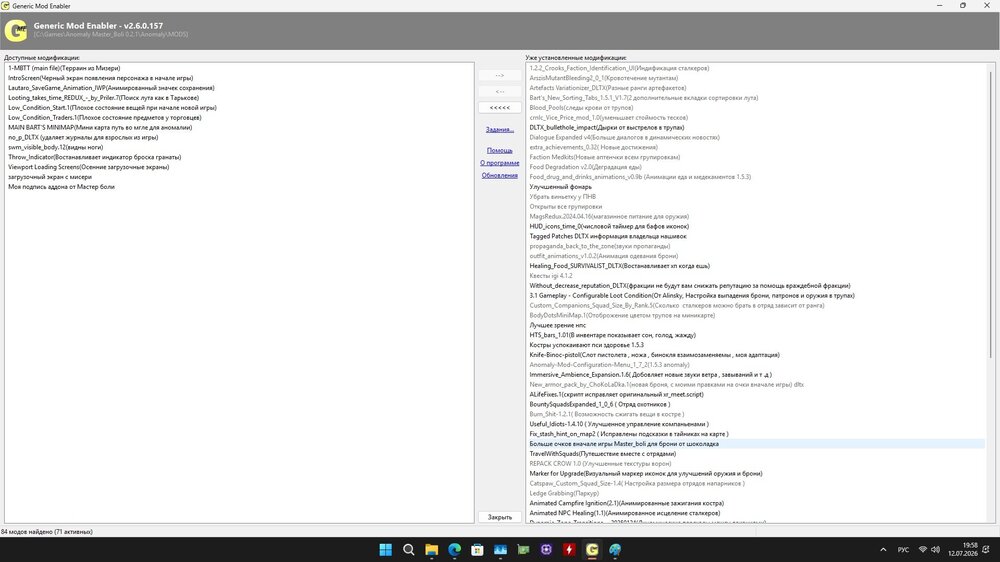
Task: Click the enable mod arrow button
Action: [x=499, y=75]
